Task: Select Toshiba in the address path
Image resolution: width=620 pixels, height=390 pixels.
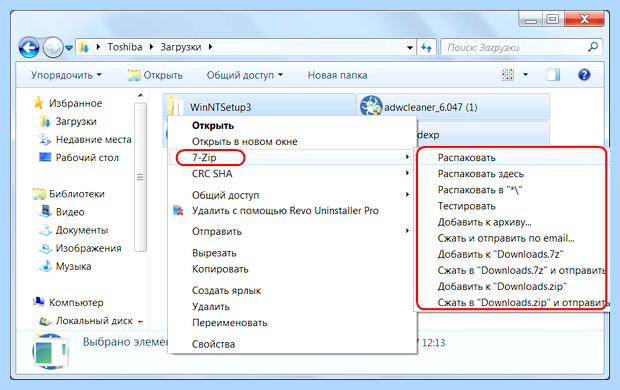Action: pos(125,47)
